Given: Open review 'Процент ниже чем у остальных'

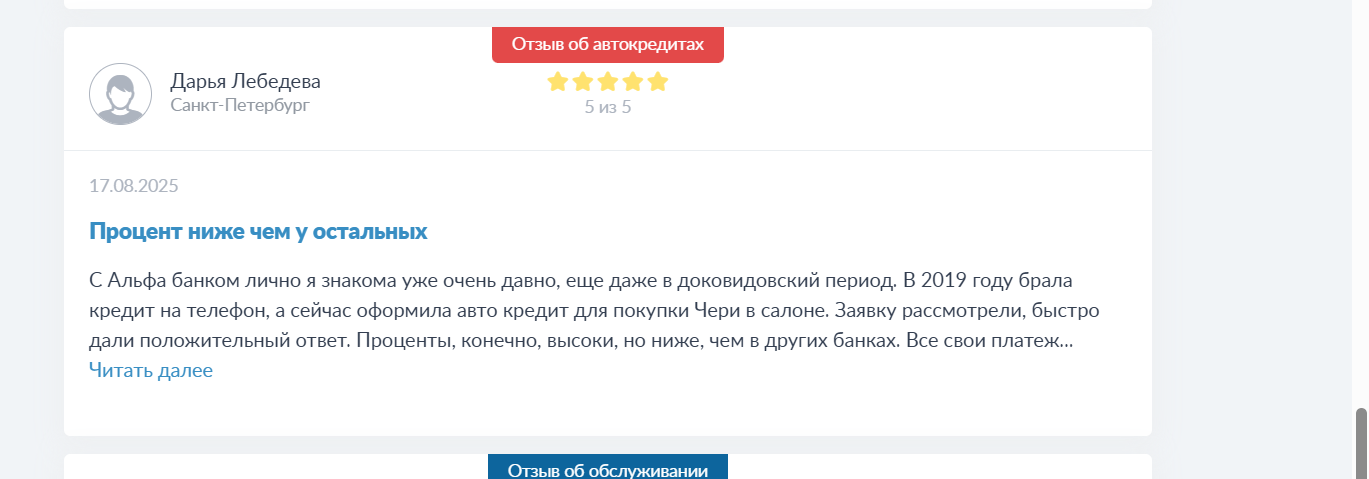Looking at the screenshot, I should tap(258, 231).
